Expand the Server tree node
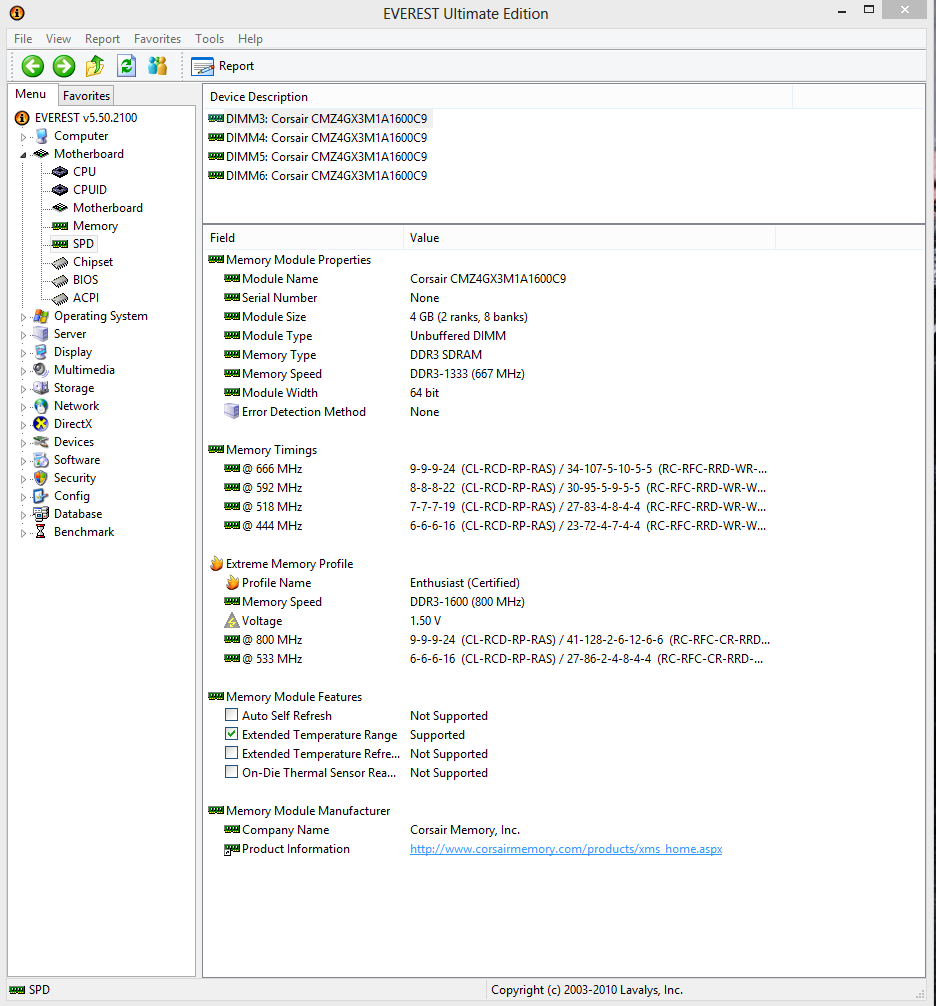Screen dimensions: 936x1006 23,335
